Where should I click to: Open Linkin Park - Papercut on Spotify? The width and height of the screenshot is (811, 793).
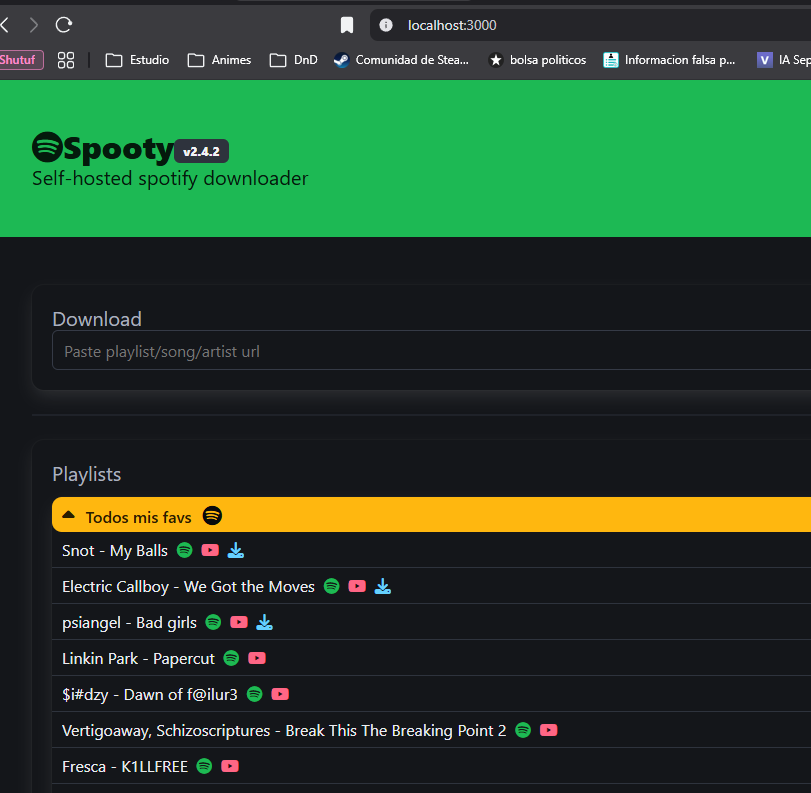pyautogui.click(x=231, y=658)
